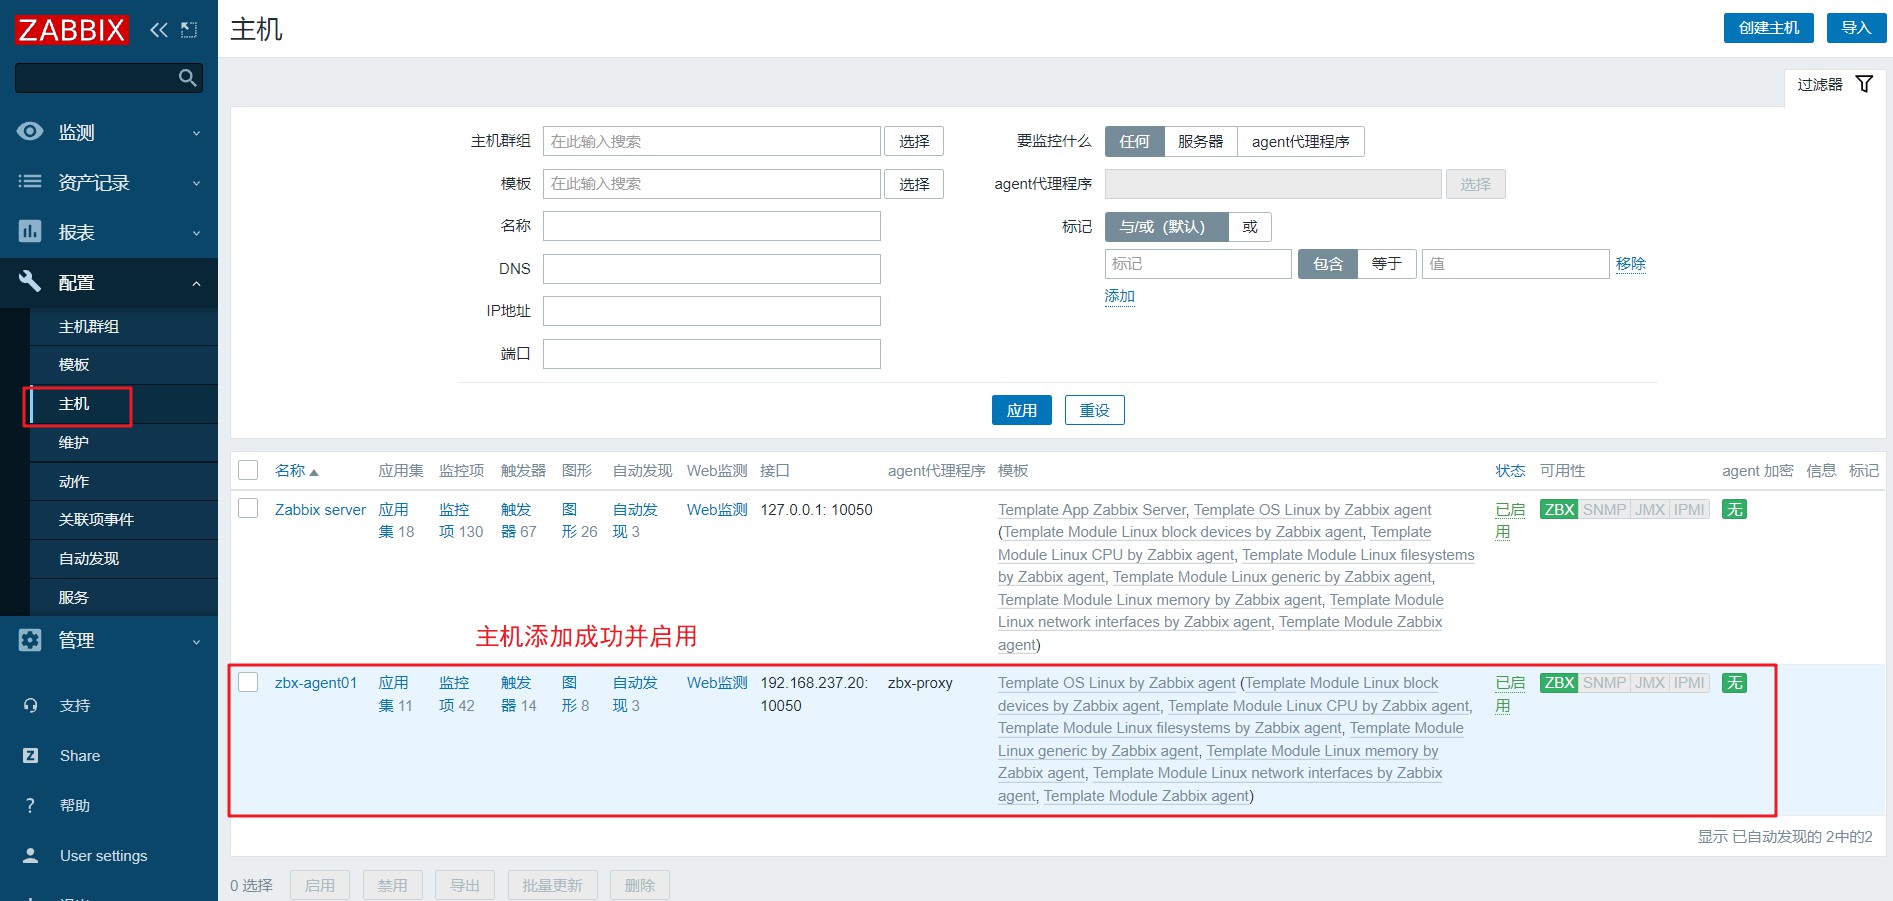This screenshot has width=1893, height=901.
Task: Select 任何 for what to monitor
Action: coord(1134,142)
